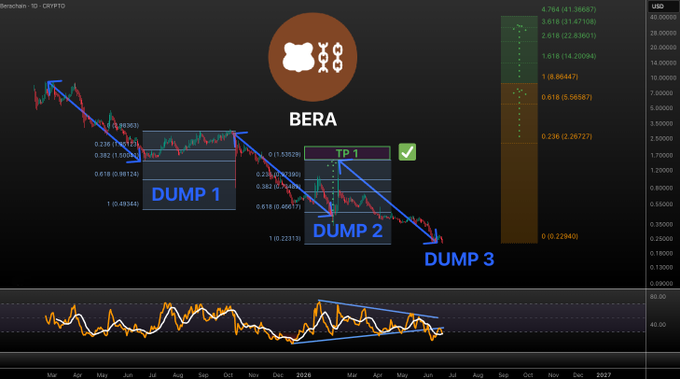This screenshot has width=680, height=379.
Task: Click Fib level 4.764 (41.36687)
Action: tap(569, 9)
